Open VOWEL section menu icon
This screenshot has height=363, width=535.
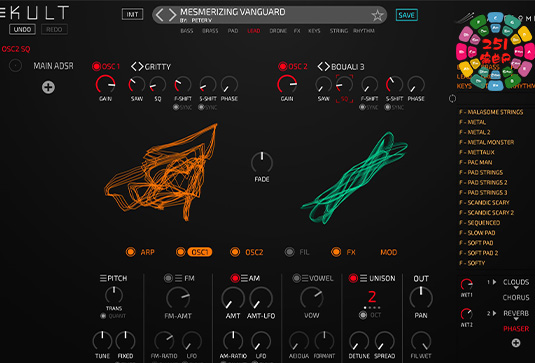click(305, 278)
